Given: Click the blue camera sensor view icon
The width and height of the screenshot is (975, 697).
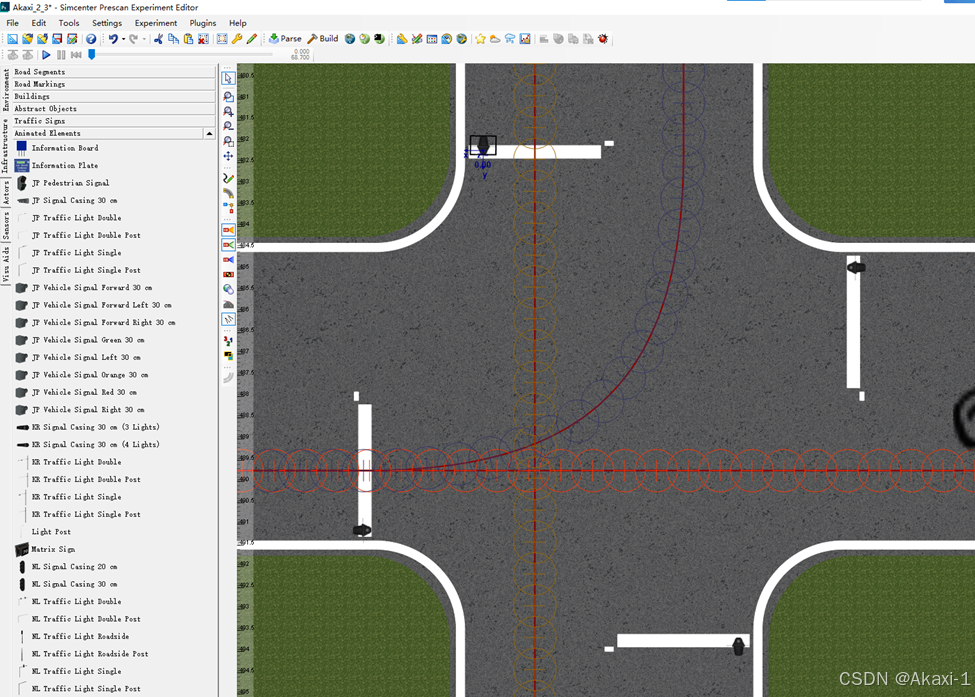Looking at the screenshot, I should [x=228, y=260].
